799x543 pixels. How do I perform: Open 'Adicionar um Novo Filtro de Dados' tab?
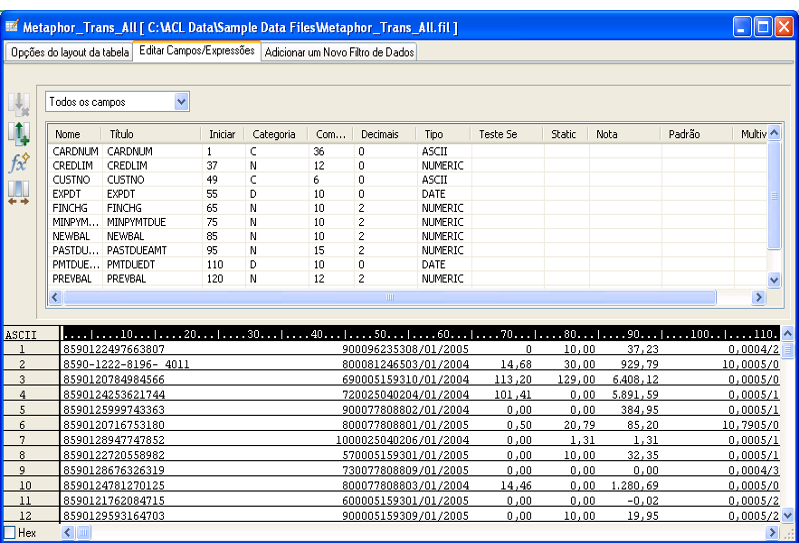pyautogui.click(x=339, y=51)
